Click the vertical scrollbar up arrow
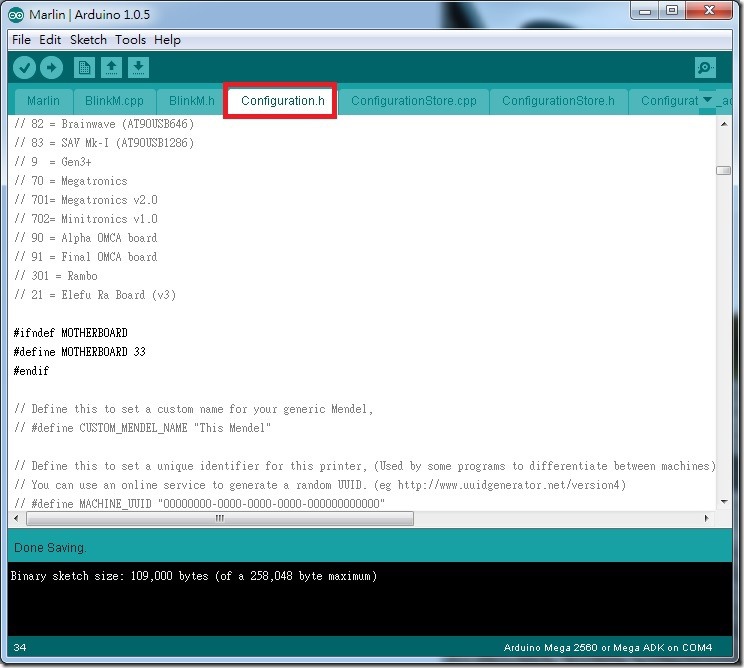This screenshot has width=744, height=668. click(724, 124)
